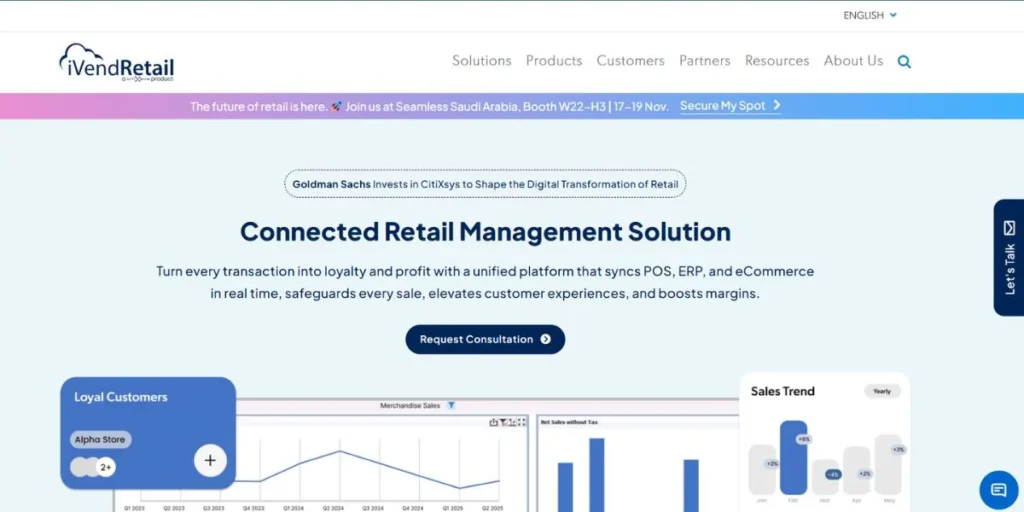Open the Resources menu
The width and height of the screenshot is (1024, 512).
point(777,61)
